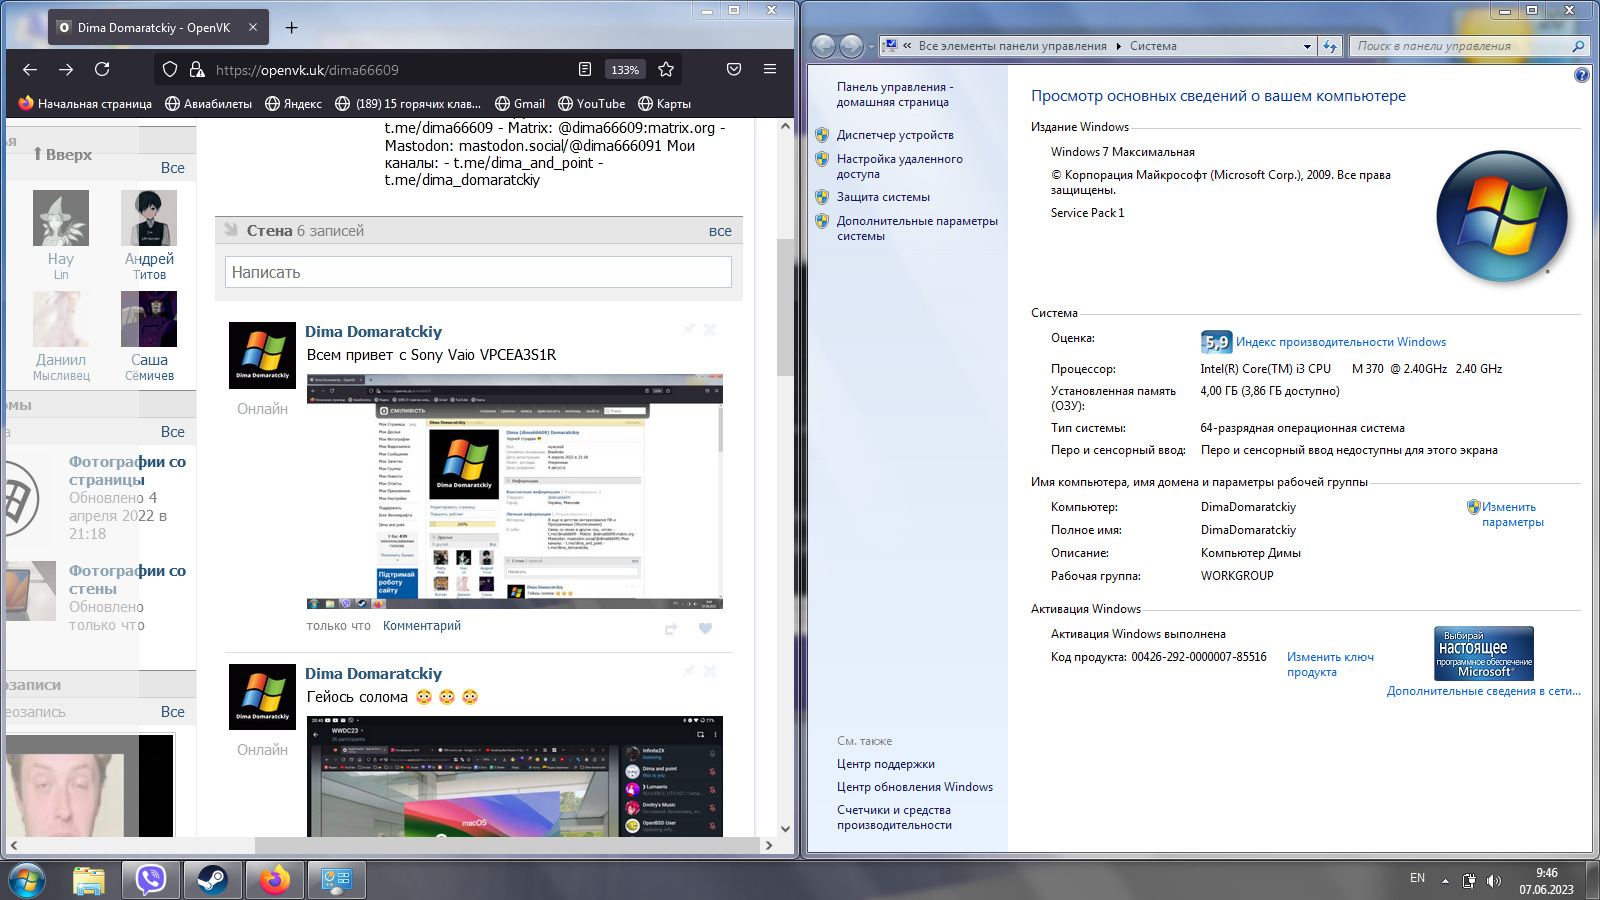The height and width of the screenshot is (900, 1600).
Task: Open the YouTube bookmark in the bookmarks bar
Action: tap(591, 104)
